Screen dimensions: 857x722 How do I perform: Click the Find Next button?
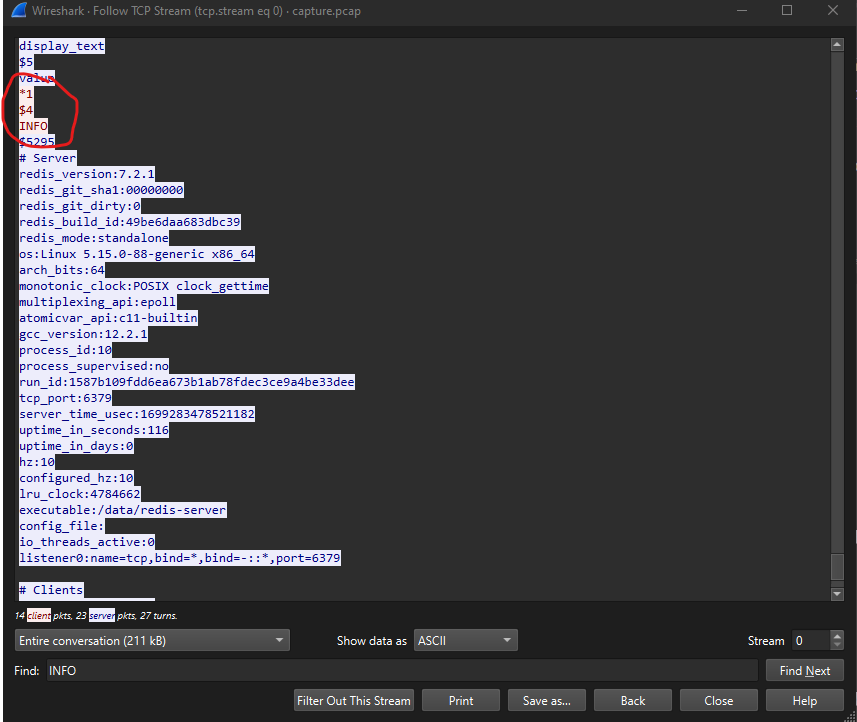point(805,671)
